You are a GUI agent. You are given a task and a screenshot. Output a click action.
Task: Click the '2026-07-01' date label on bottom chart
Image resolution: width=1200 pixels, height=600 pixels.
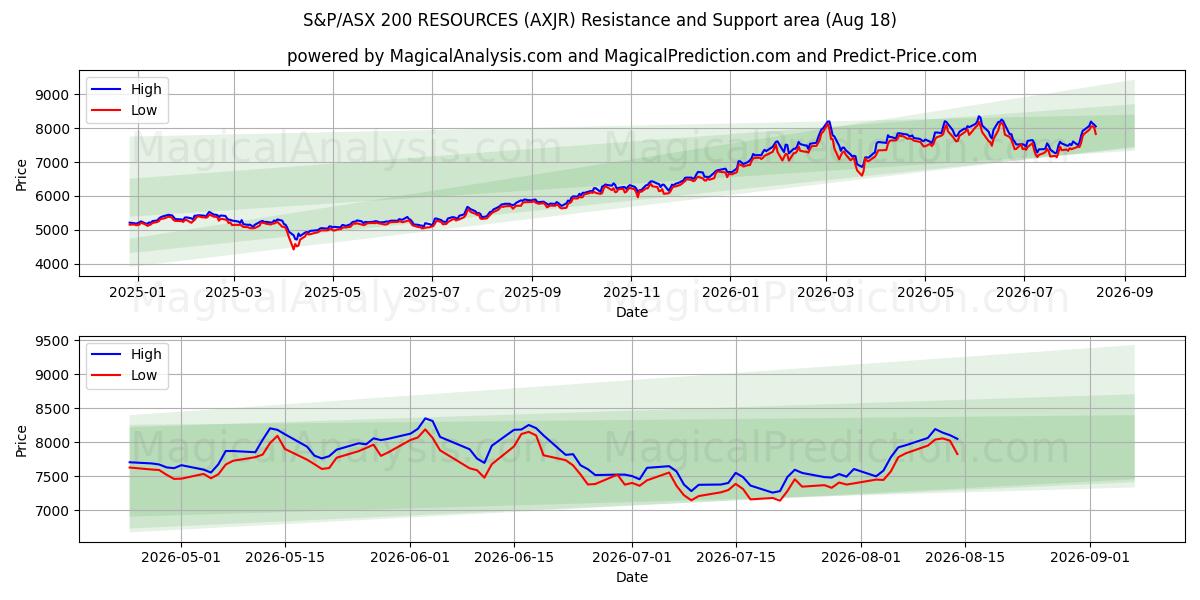[x=632, y=557]
